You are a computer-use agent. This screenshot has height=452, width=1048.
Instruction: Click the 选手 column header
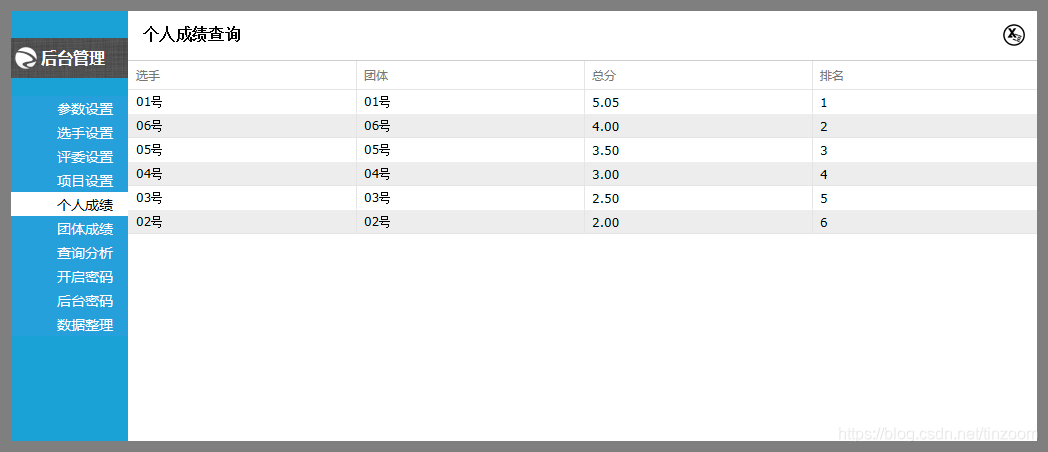pyautogui.click(x=242, y=76)
